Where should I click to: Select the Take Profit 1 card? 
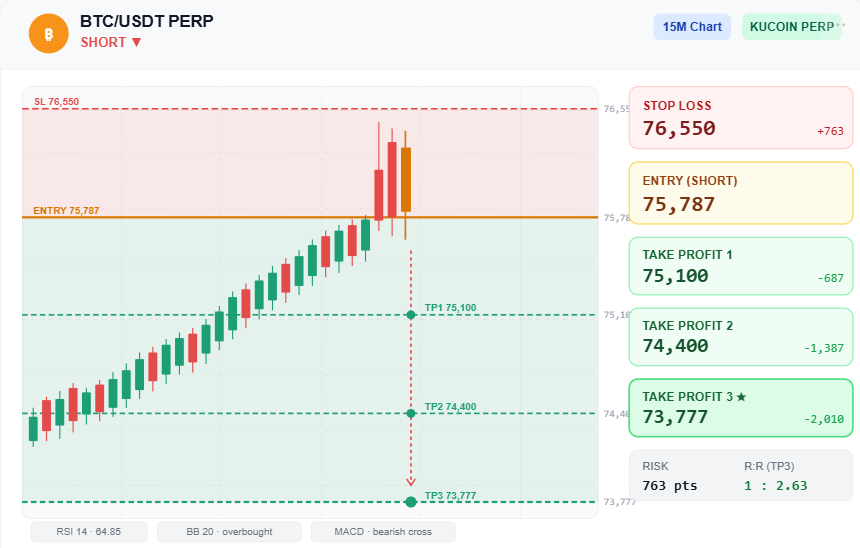[x=740, y=266]
